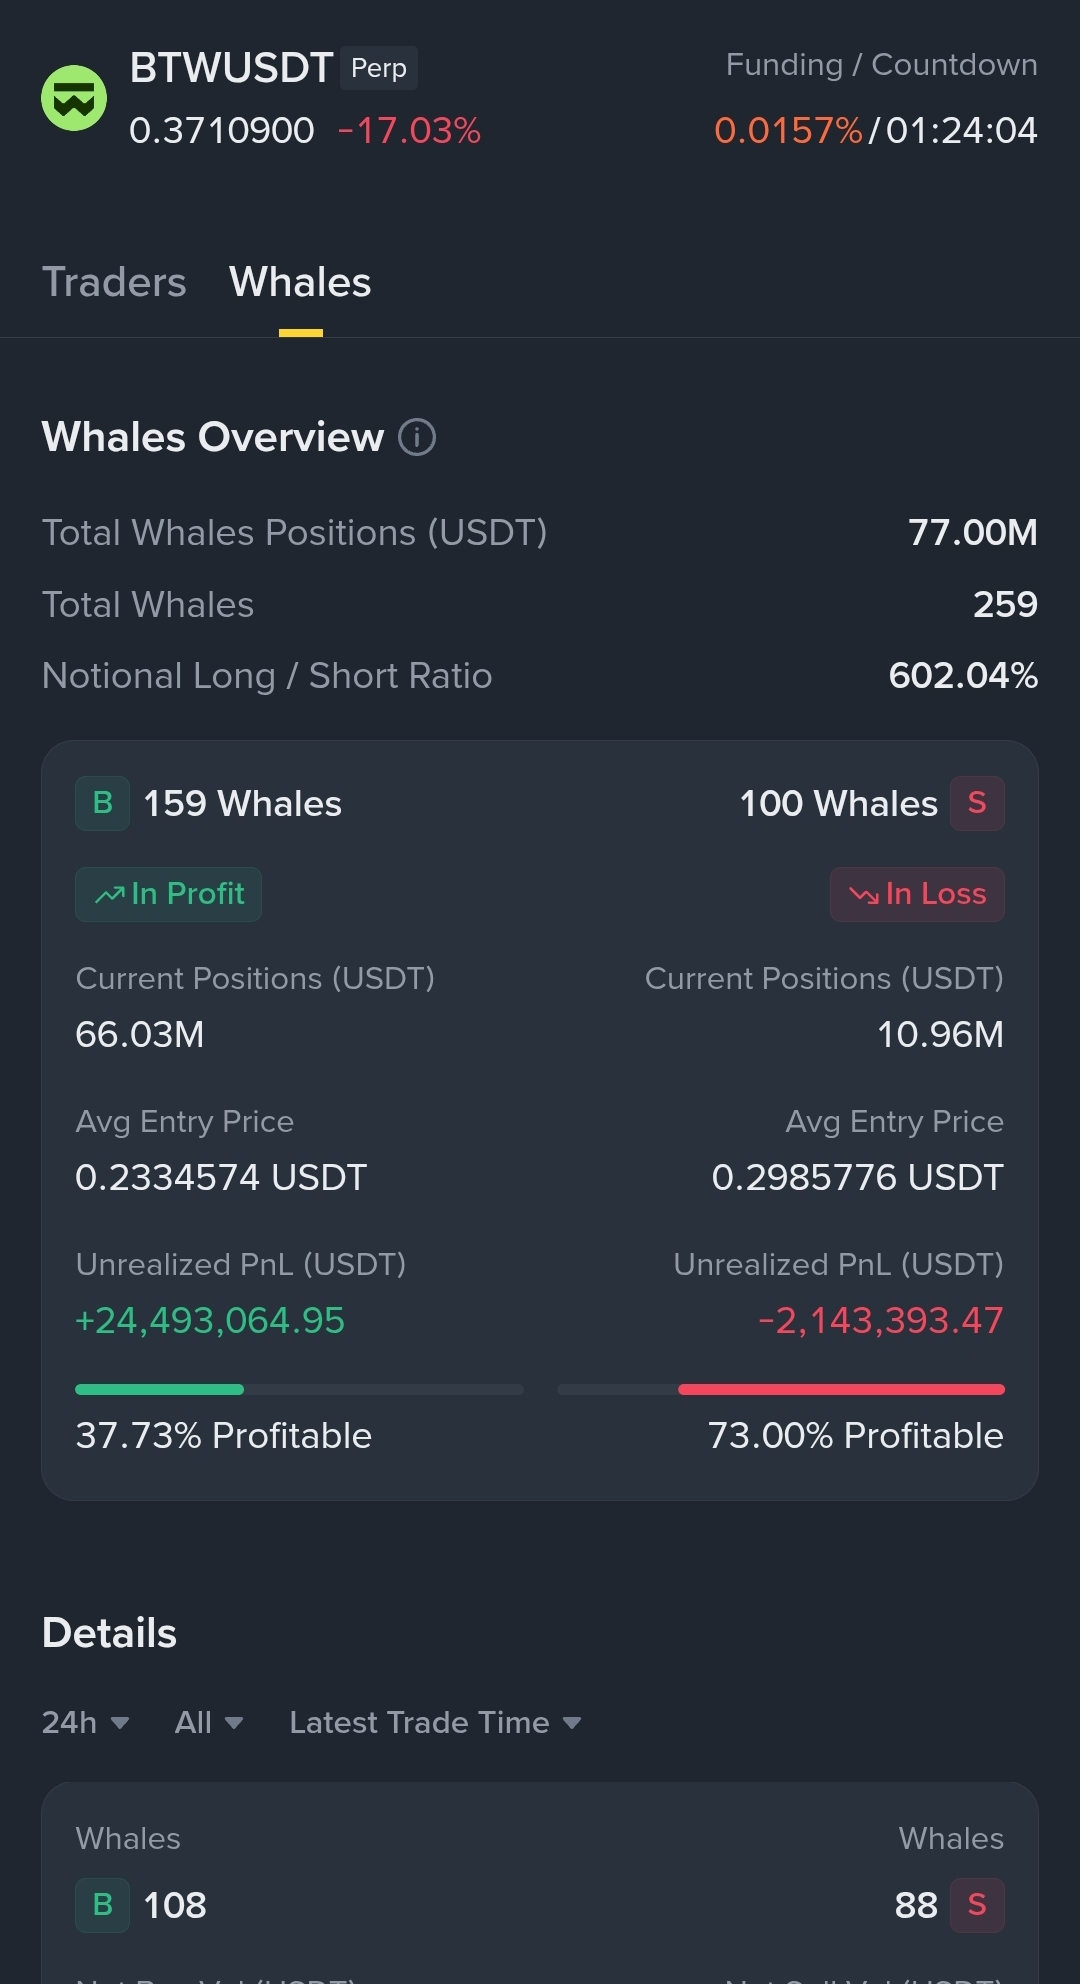
Task: Tap the long Unrealized PnL +24,493,064.95 value
Action: pyautogui.click(x=210, y=1320)
